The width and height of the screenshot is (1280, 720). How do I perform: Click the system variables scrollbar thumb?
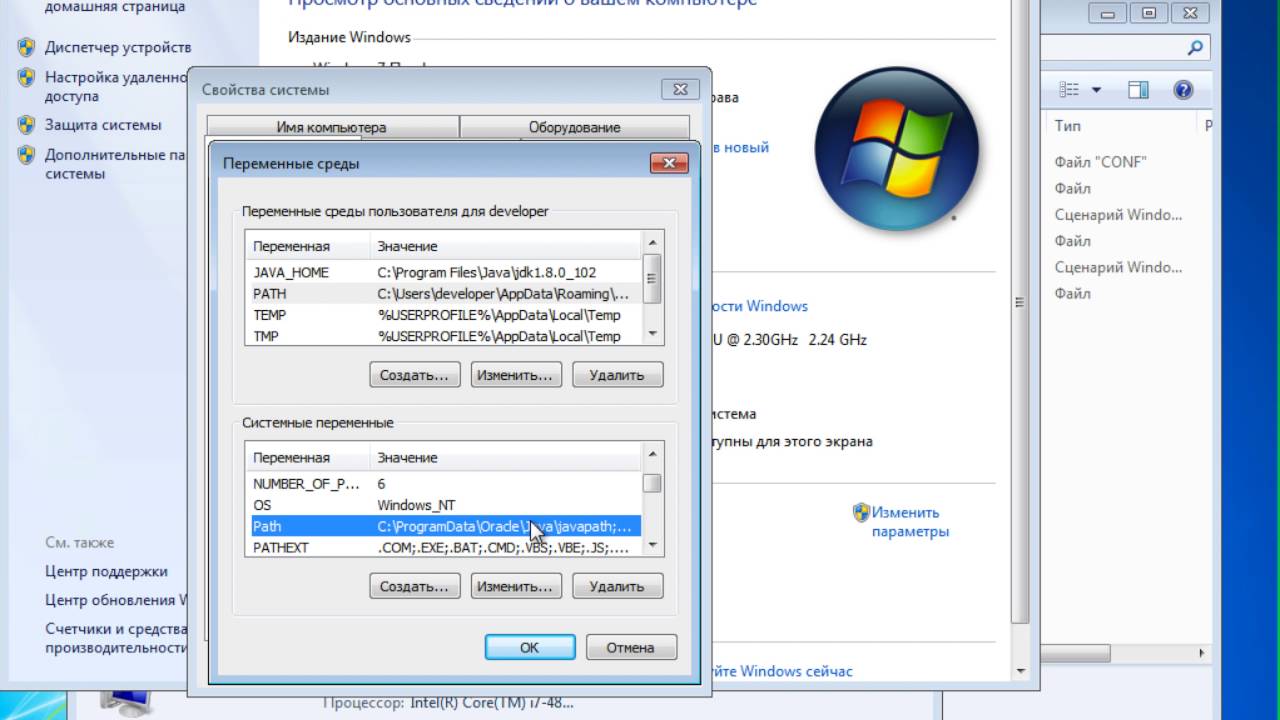(x=652, y=483)
